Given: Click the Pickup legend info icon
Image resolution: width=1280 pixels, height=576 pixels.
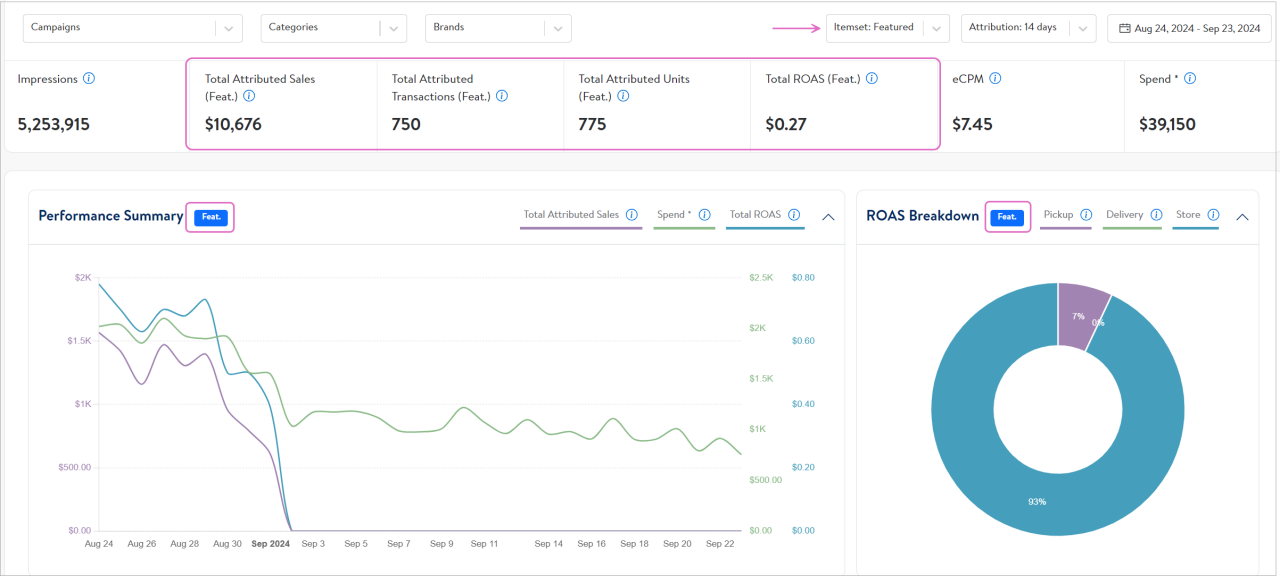Looking at the screenshot, I should tap(1087, 214).
